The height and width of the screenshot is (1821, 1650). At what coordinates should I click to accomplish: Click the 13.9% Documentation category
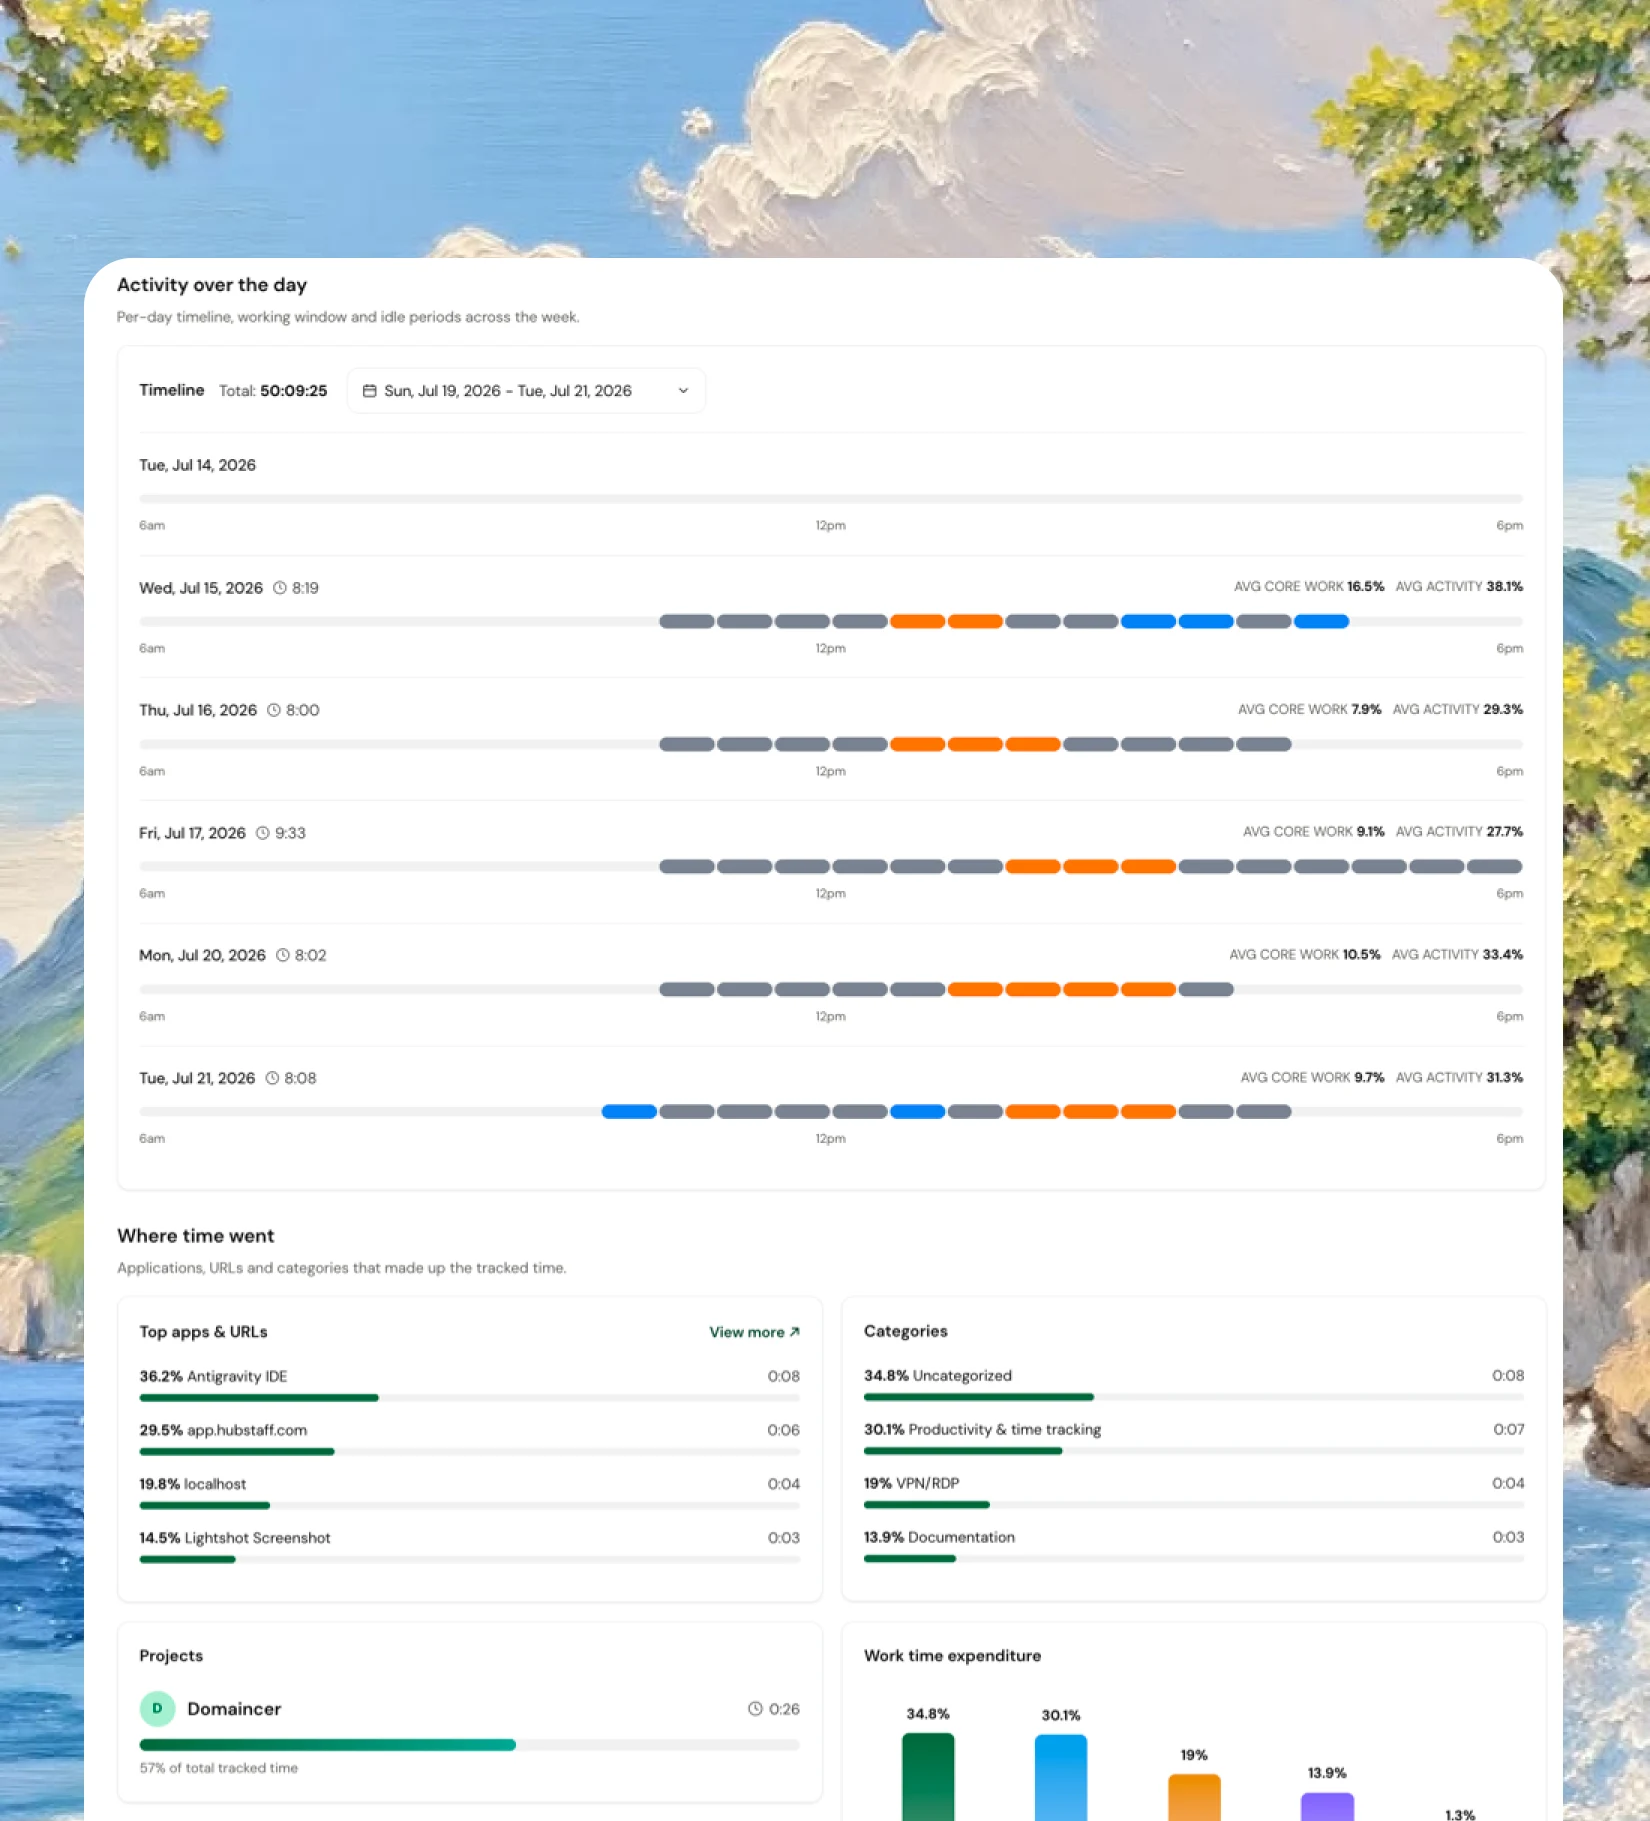pos(1194,1546)
